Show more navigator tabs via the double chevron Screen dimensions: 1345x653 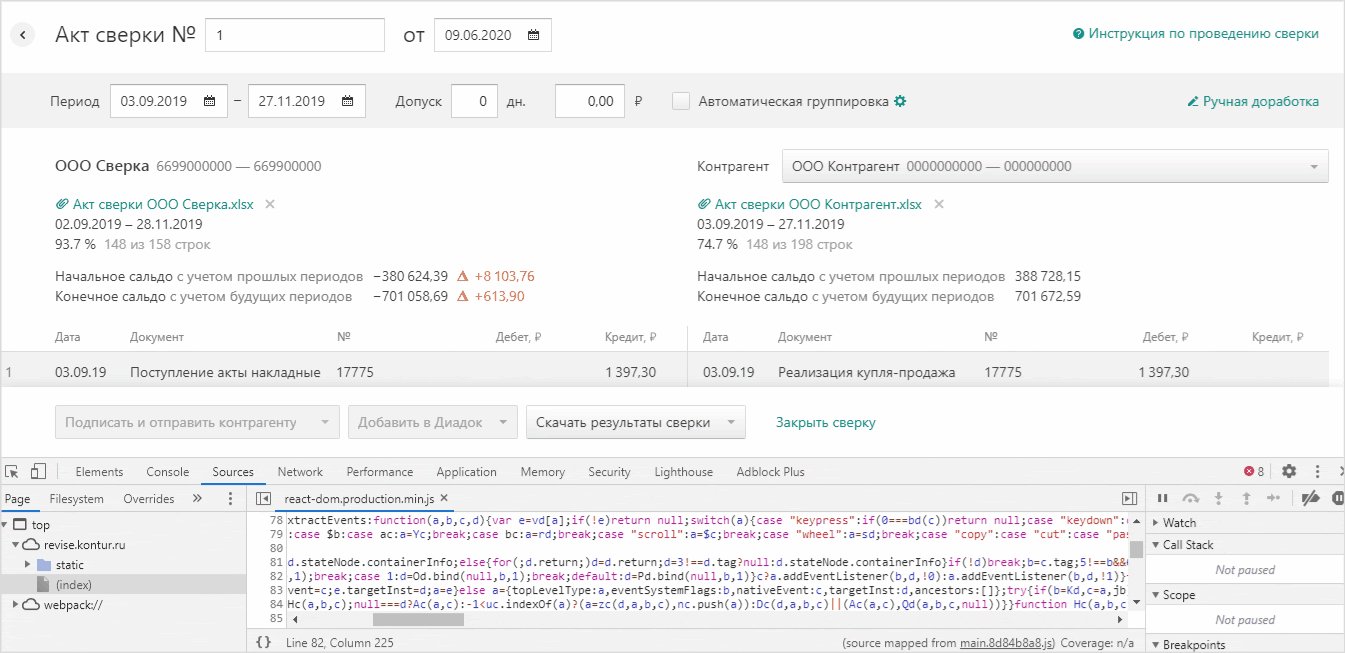[197, 498]
